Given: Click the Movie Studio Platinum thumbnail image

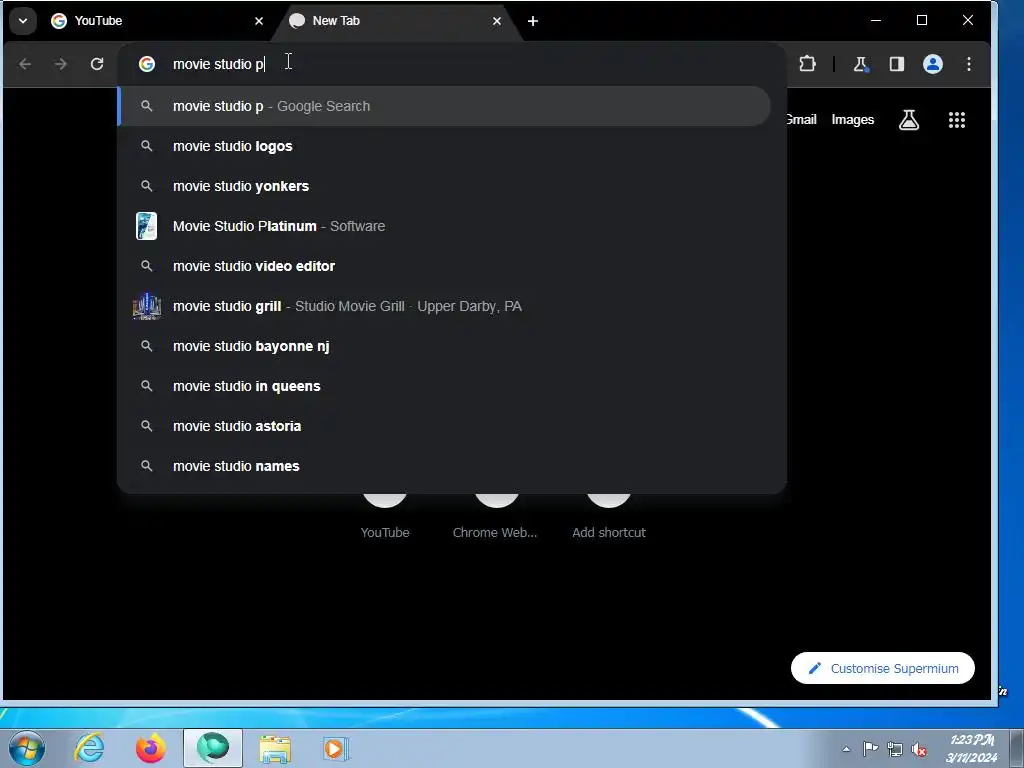Looking at the screenshot, I should 146,226.
